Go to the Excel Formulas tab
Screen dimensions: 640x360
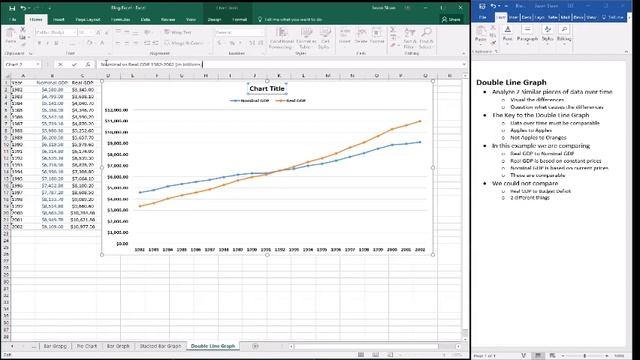click(120, 19)
